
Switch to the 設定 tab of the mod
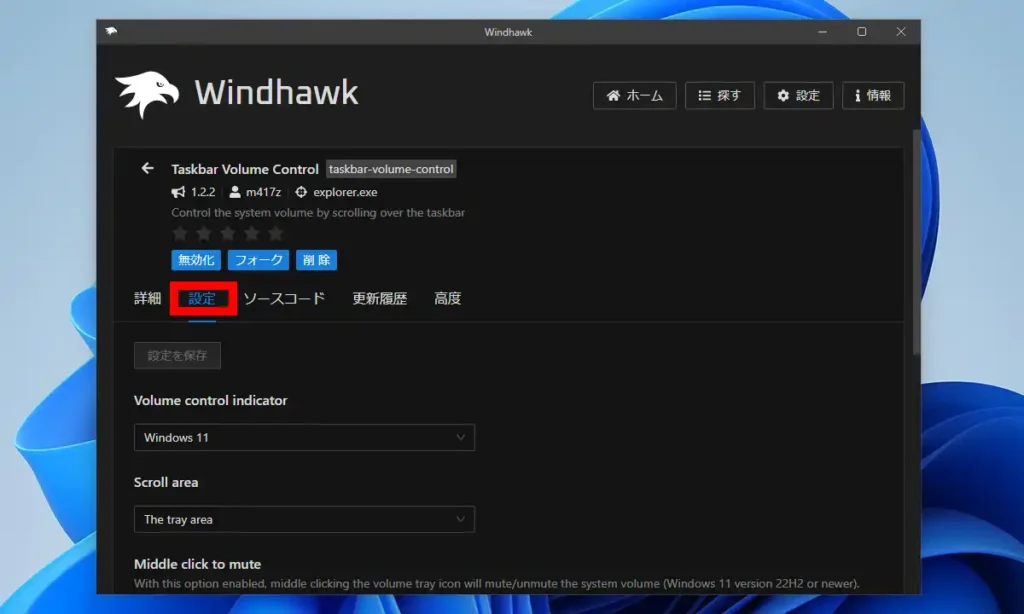click(202, 299)
